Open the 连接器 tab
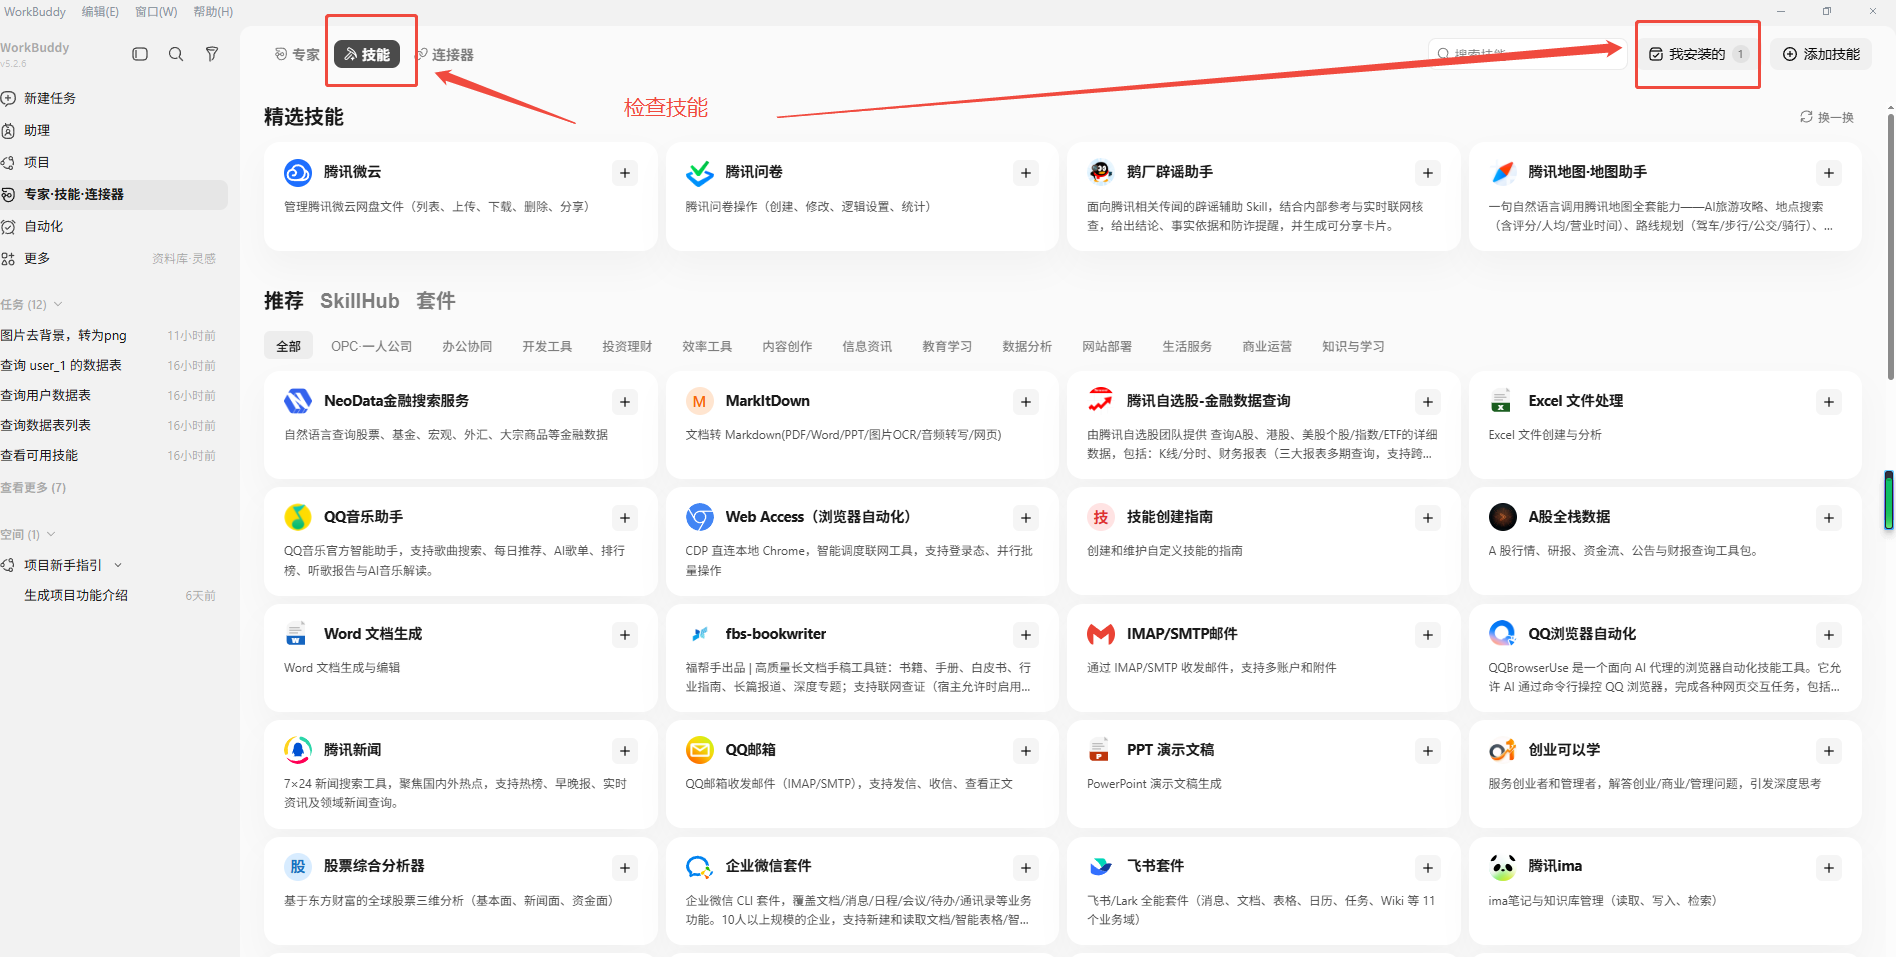1896x957 pixels. [x=444, y=54]
